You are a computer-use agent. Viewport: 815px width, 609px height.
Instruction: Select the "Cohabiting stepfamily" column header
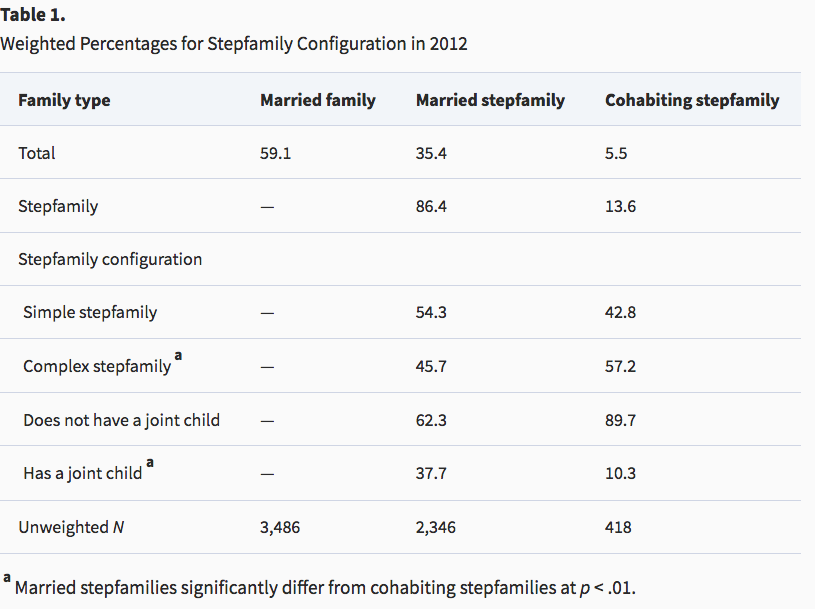692,100
